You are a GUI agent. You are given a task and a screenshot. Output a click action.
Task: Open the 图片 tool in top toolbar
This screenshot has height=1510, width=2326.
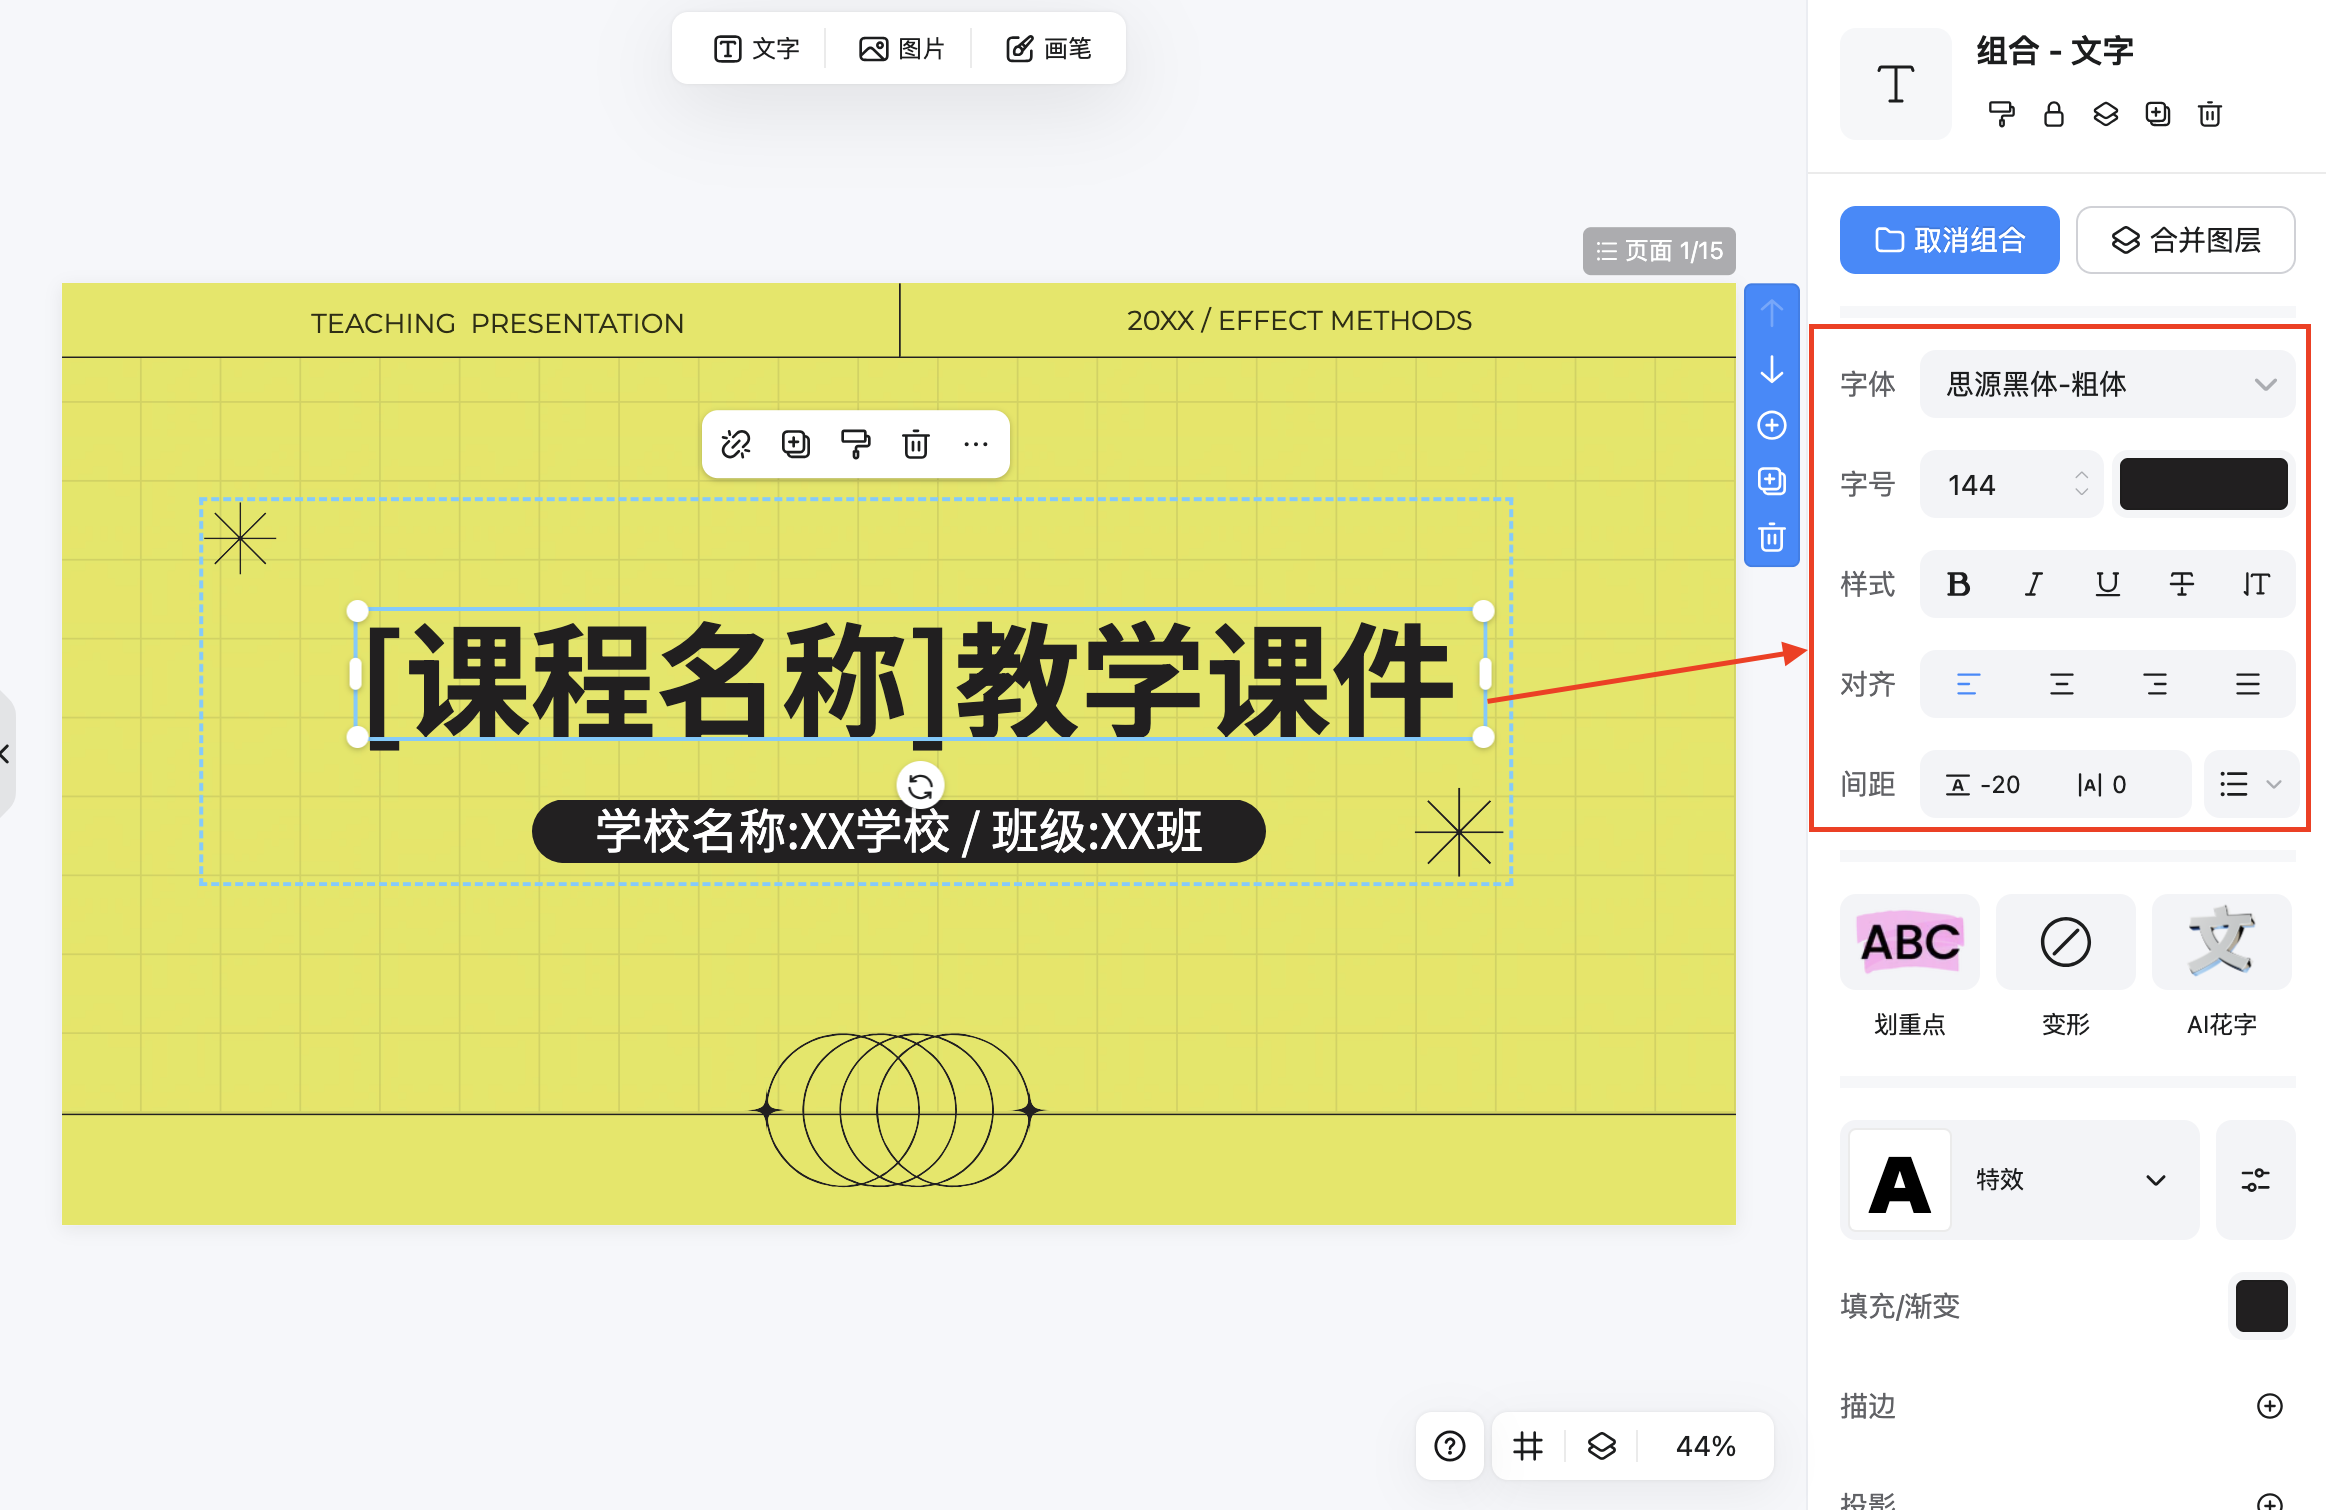pyautogui.click(x=901, y=47)
